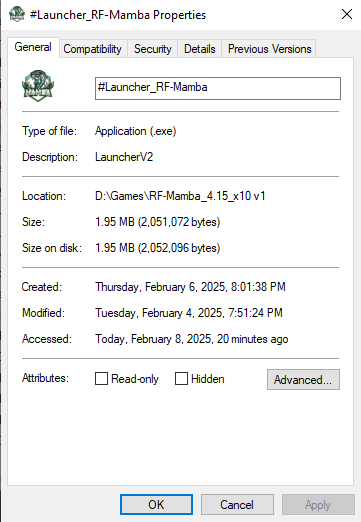Click the Cancel button
This screenshot has width=361, height=522.
[237, 504]
